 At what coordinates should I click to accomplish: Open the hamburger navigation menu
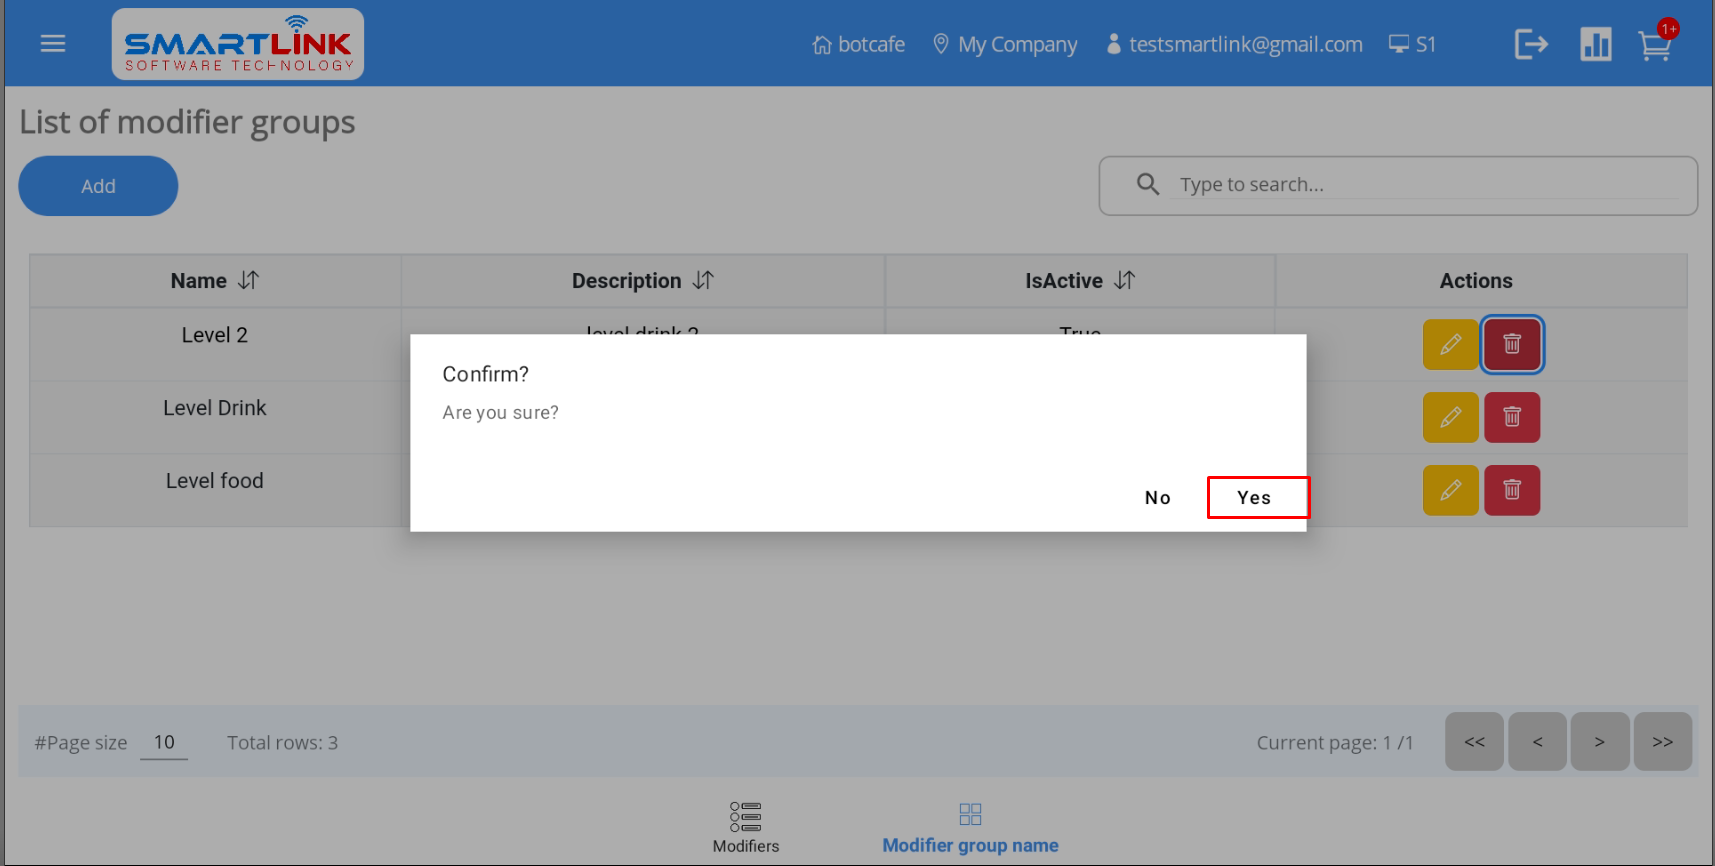(53, 44)
